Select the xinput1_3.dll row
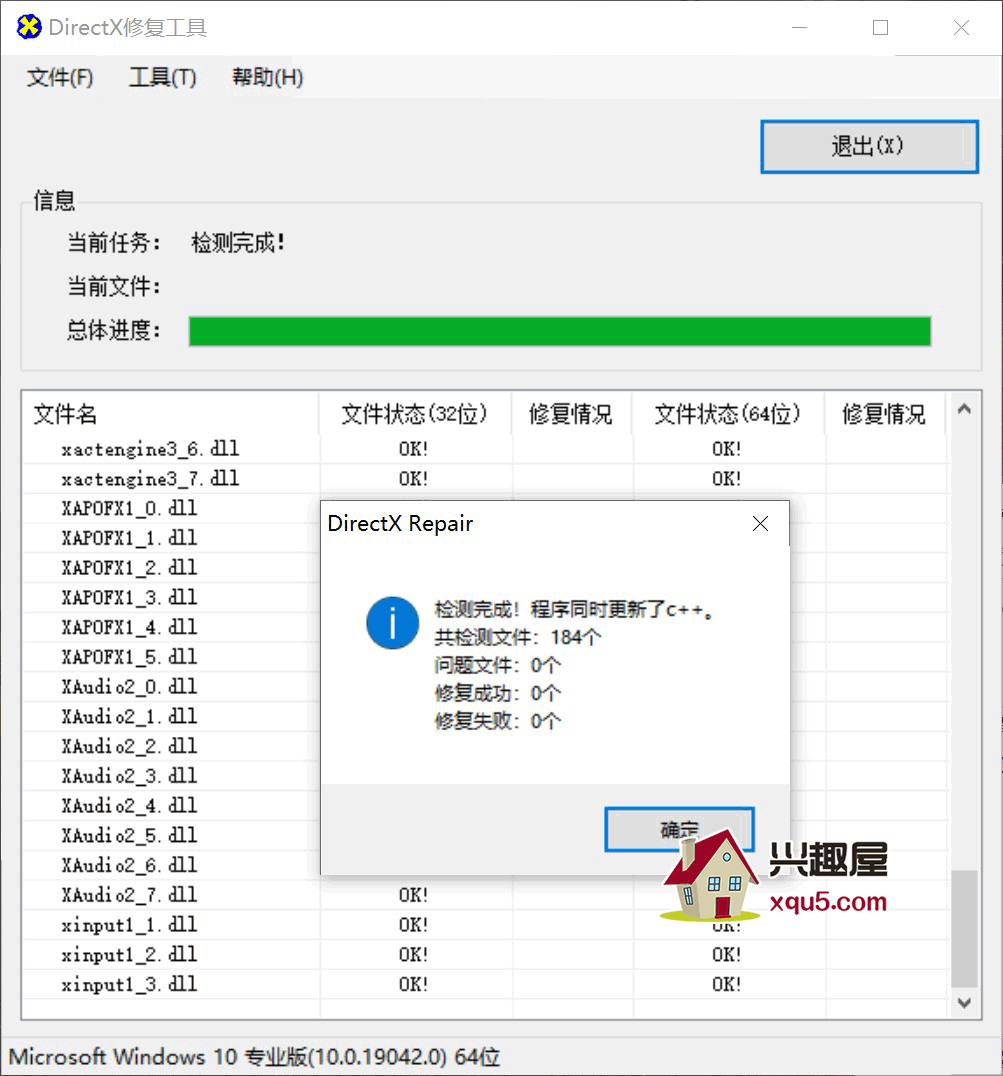The width and height of the screenshot is (1003, 1076). [484, 984]
